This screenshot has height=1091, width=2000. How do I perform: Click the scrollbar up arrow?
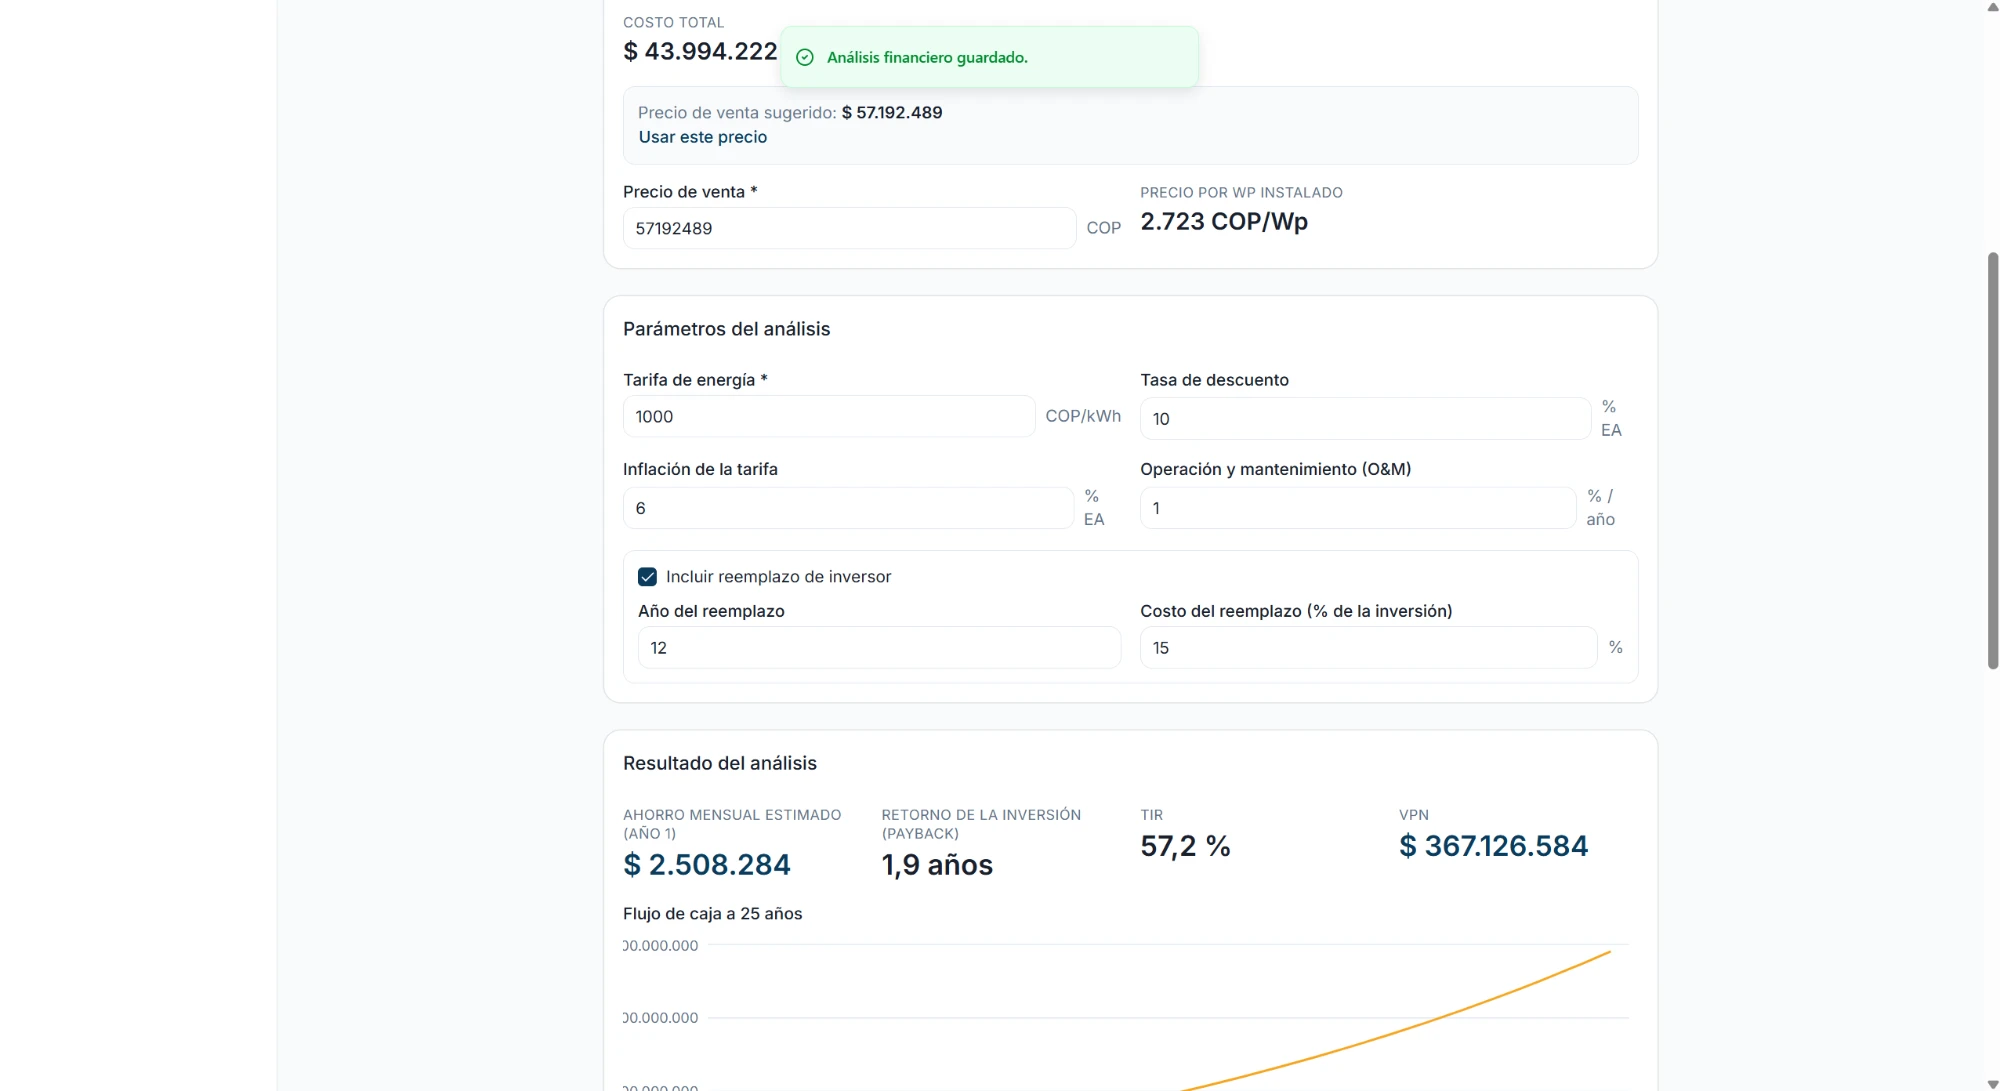[1992, 7]
